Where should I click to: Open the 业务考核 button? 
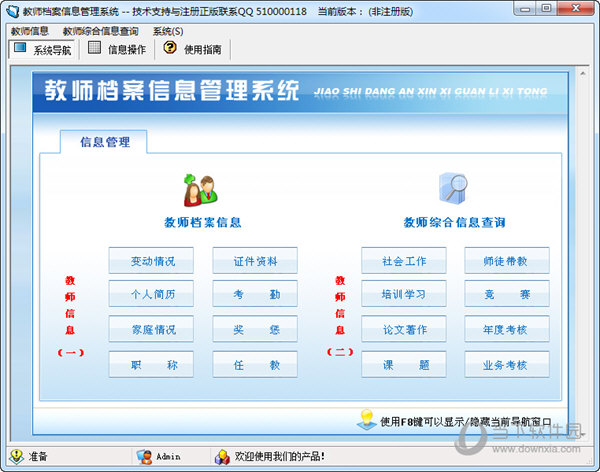[507, 364]
